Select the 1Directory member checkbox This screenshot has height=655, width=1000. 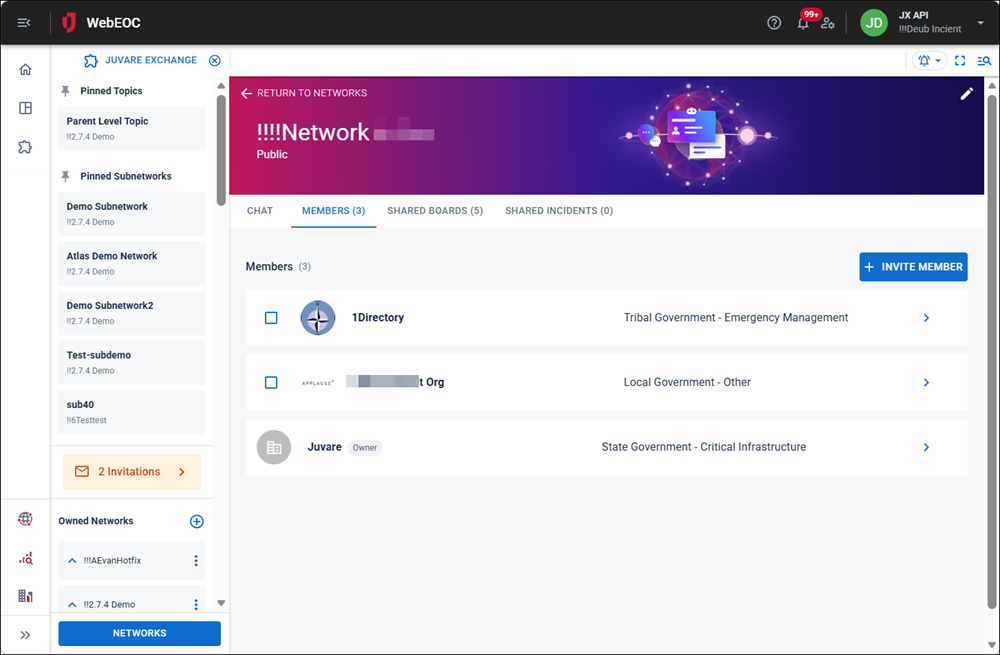click(271, 318)
